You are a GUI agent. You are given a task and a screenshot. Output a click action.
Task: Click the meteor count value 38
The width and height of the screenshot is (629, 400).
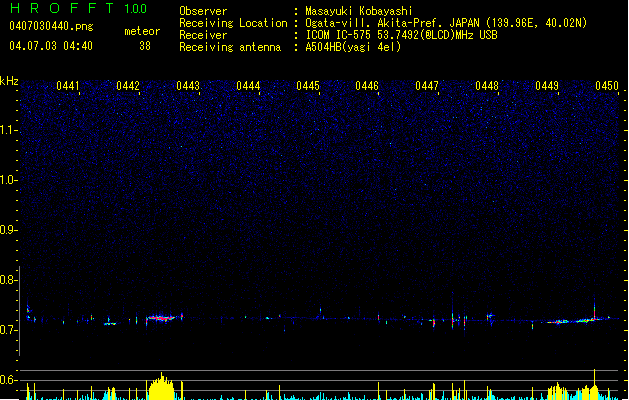145,46
